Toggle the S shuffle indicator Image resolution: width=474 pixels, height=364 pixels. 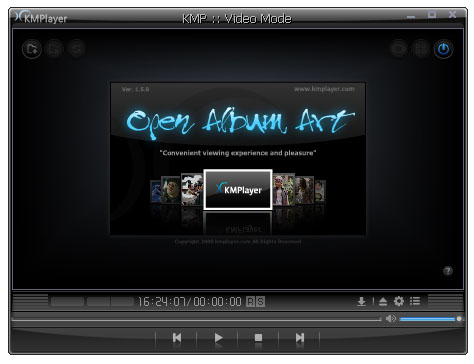pyautogui.click(x=261, y=302)
